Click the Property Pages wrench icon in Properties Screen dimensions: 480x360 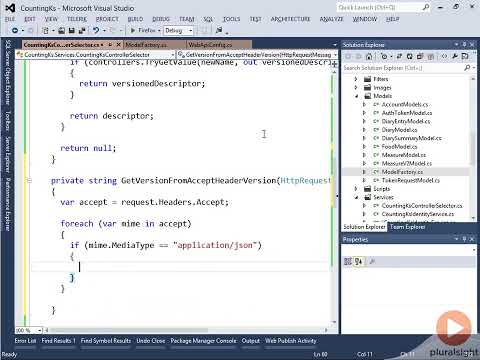[x=372, y=262]
